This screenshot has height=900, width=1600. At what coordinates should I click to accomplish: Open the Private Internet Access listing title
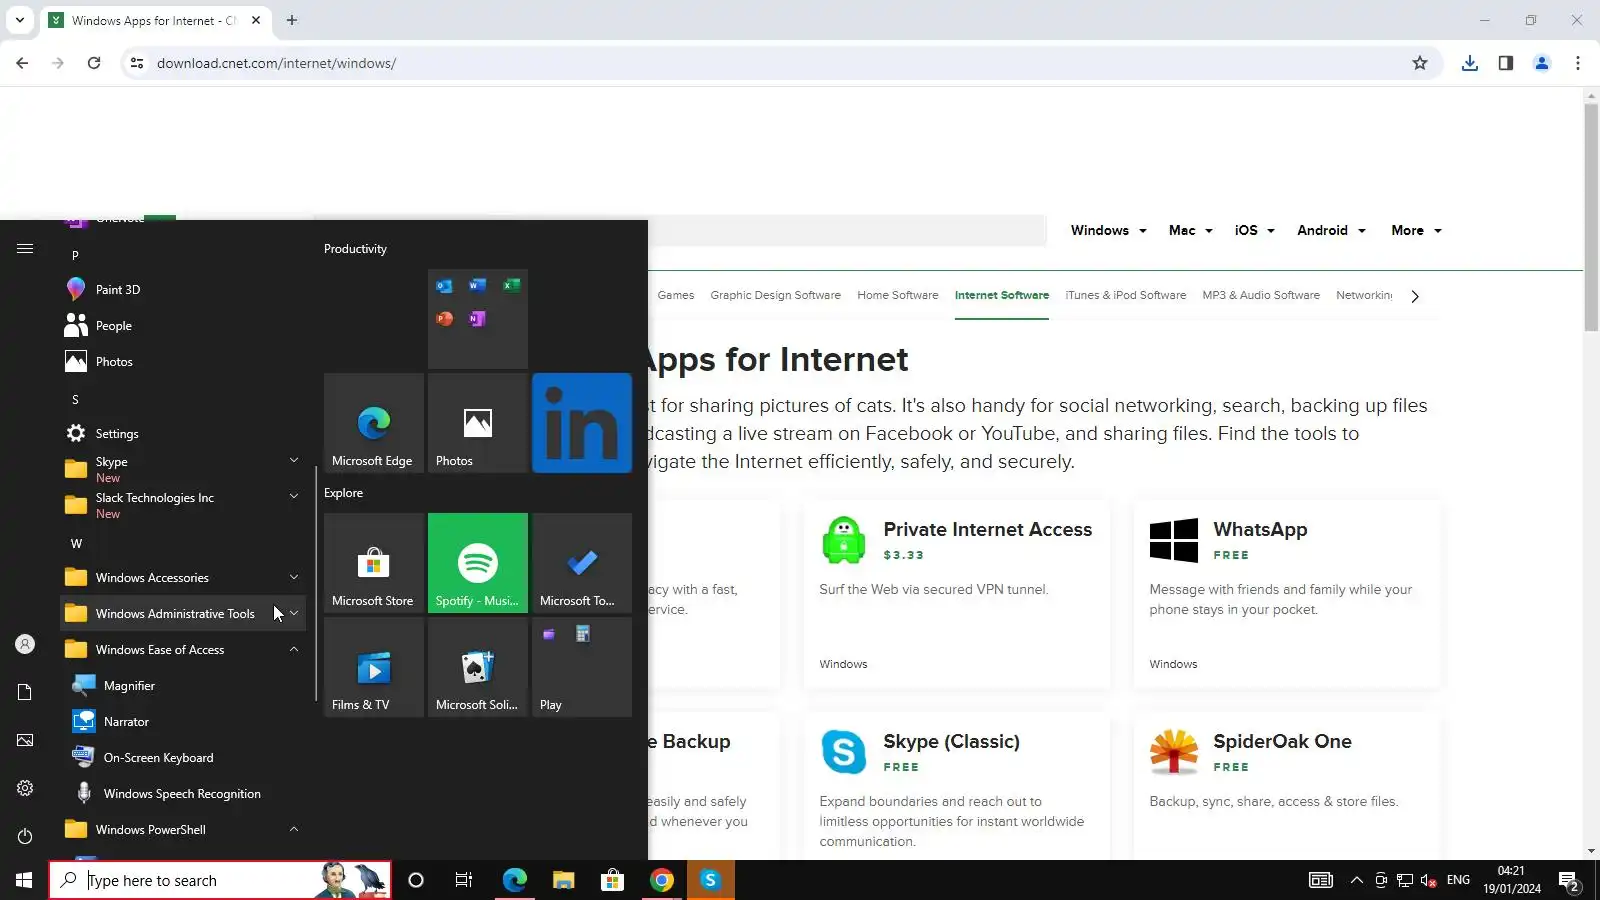(988, 530)
